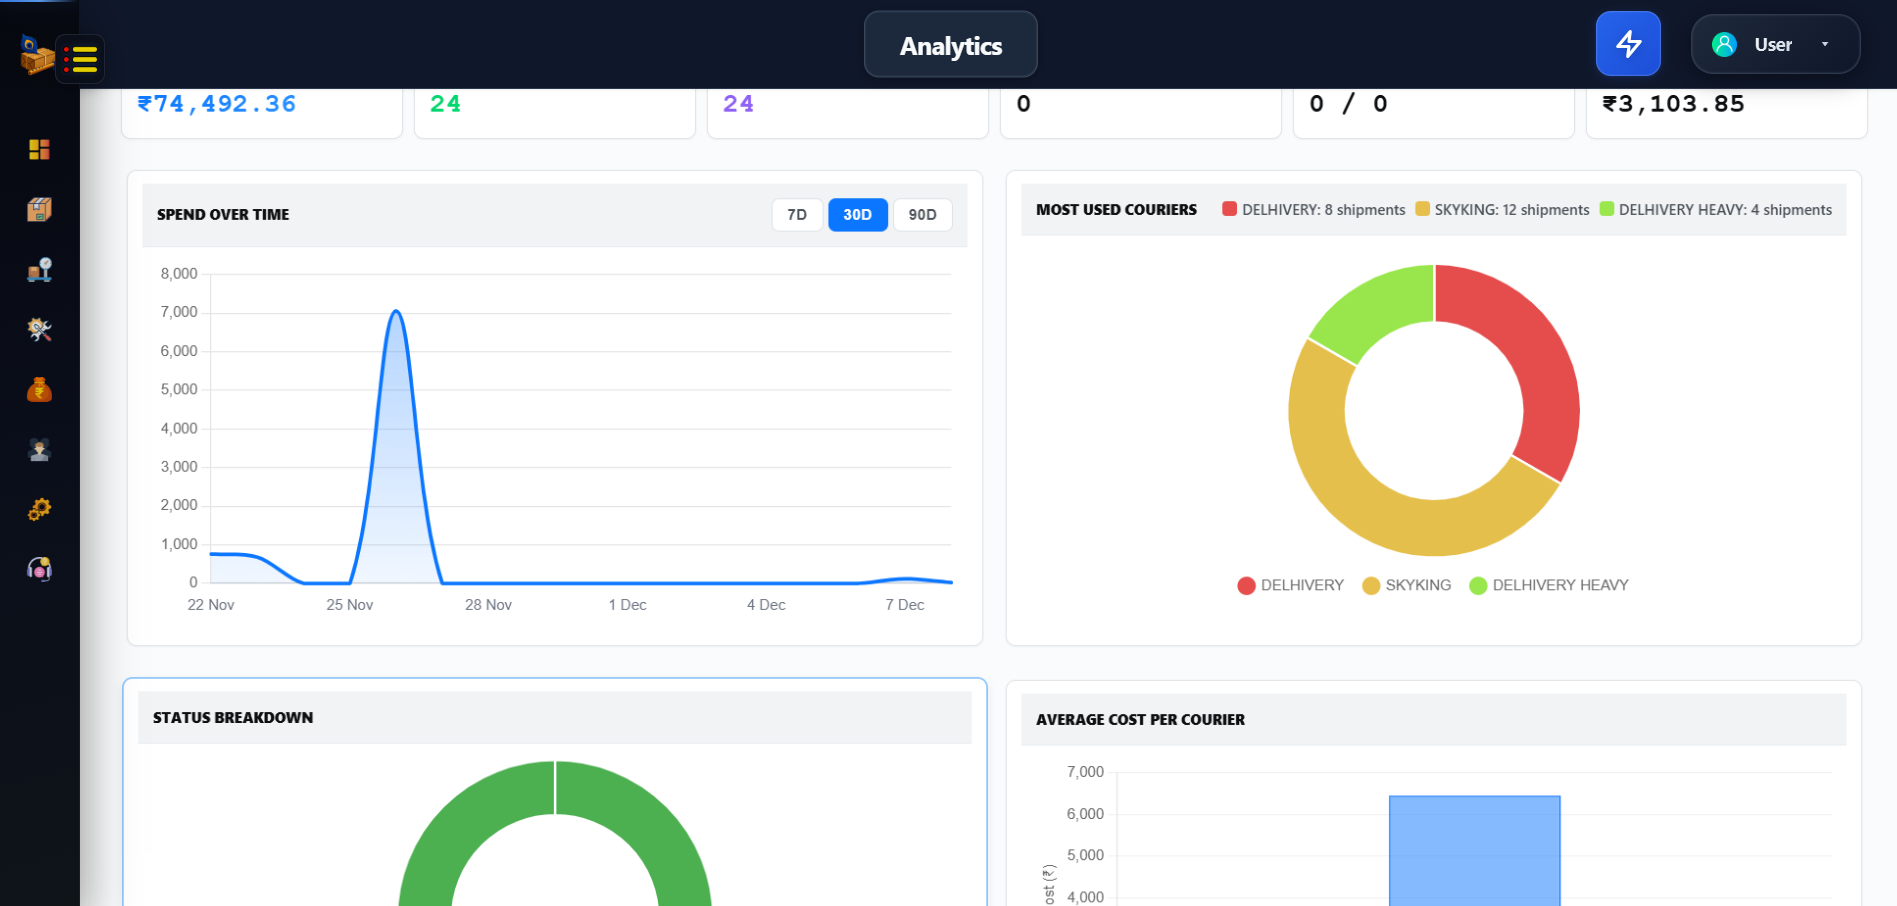Click the rupee money bag icon
The image size is (1897, 906).
[39, 390]
